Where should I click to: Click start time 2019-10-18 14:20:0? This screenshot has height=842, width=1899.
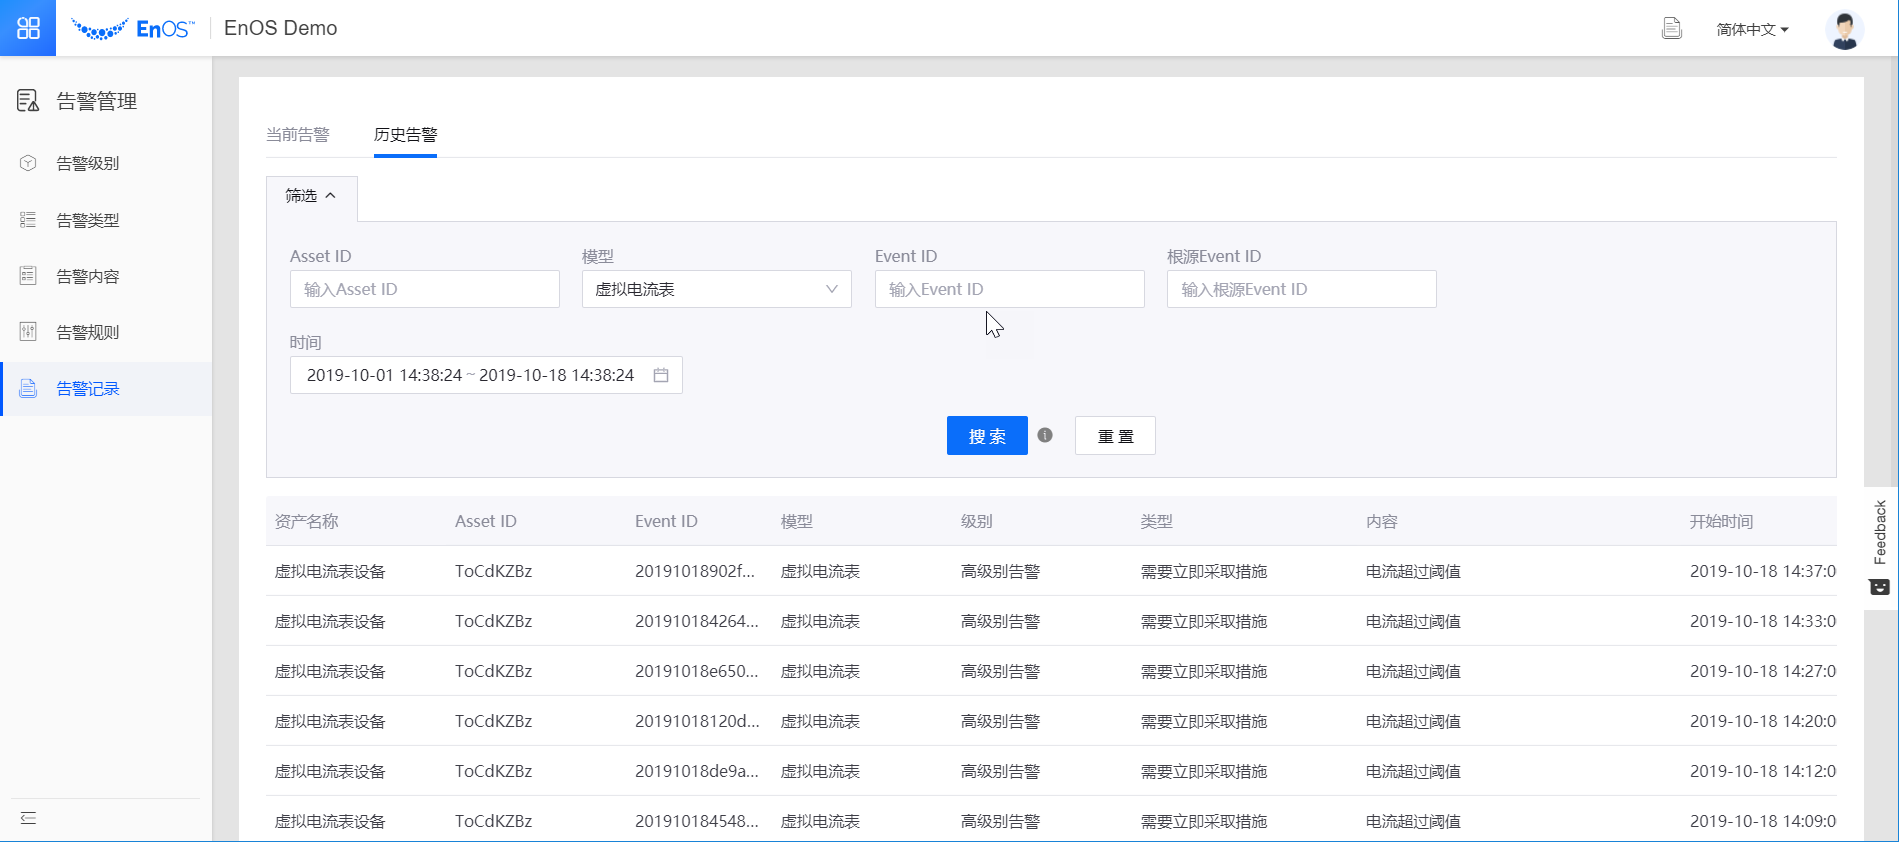[x=1763, y=721]
